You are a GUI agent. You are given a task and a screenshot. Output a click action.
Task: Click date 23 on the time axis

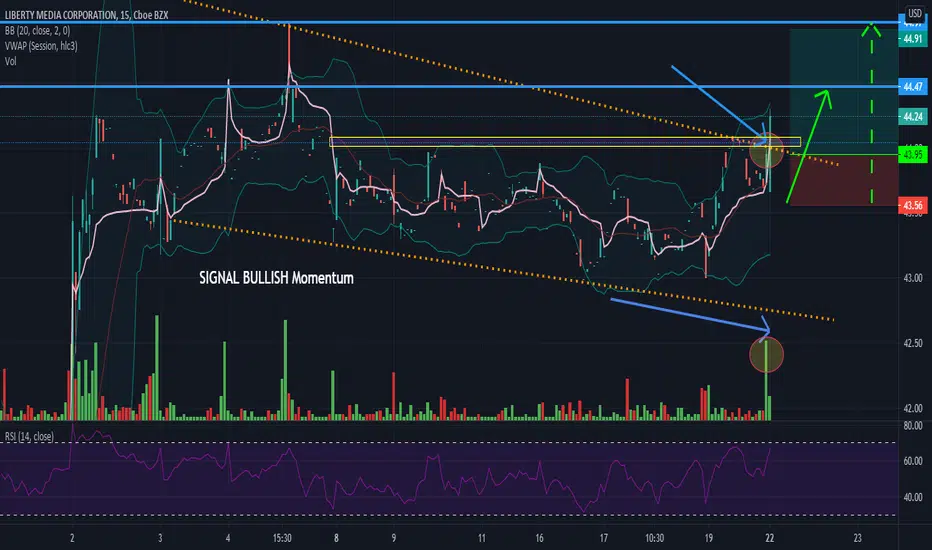pyautogui.click(x=857, y=538)
